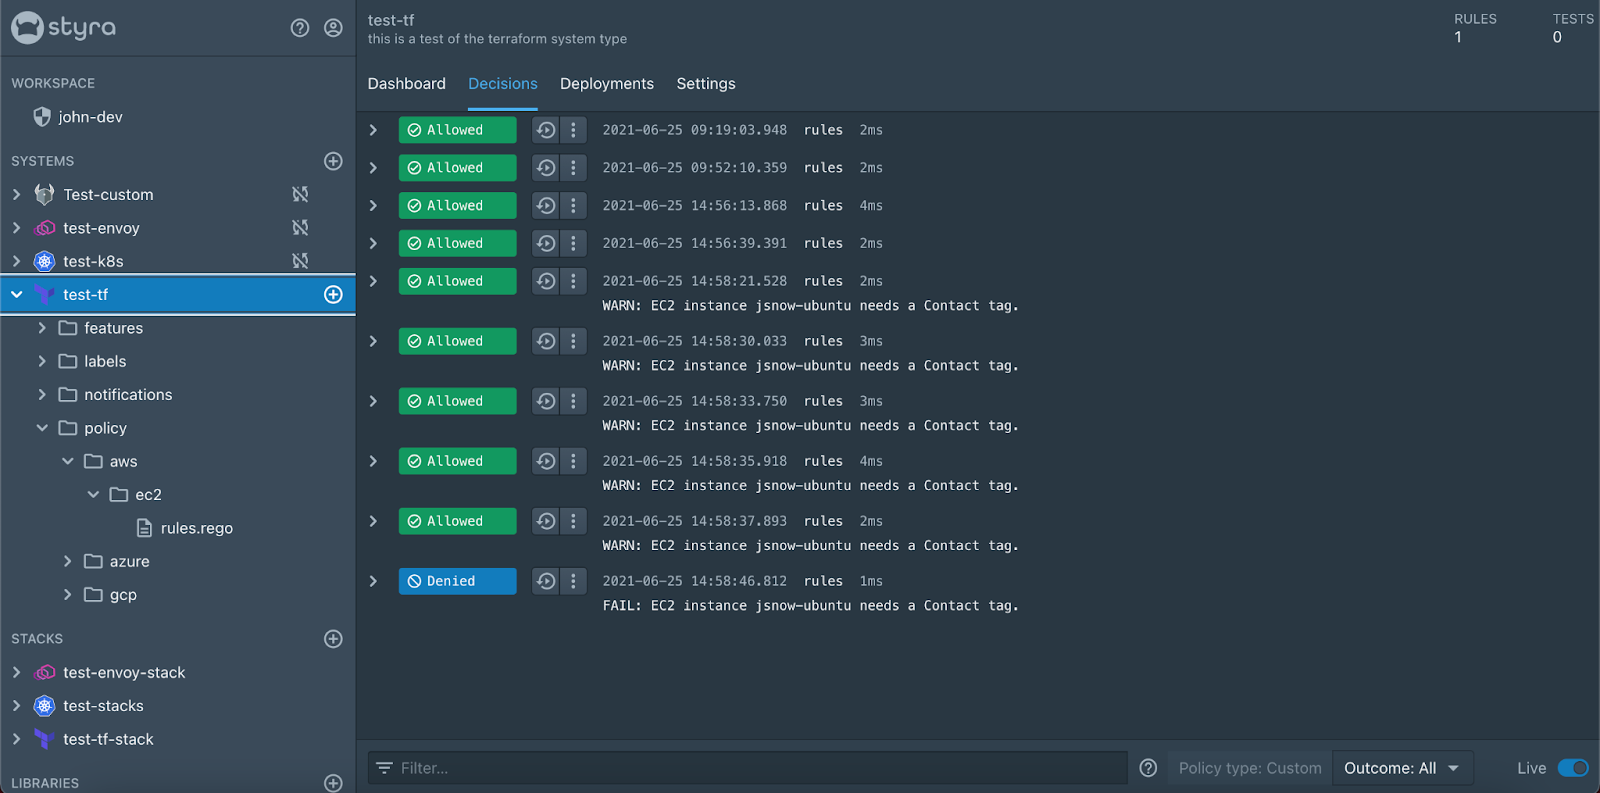Click the WARN message under 14:58:21.528
1600x793 pixels.
811,306
